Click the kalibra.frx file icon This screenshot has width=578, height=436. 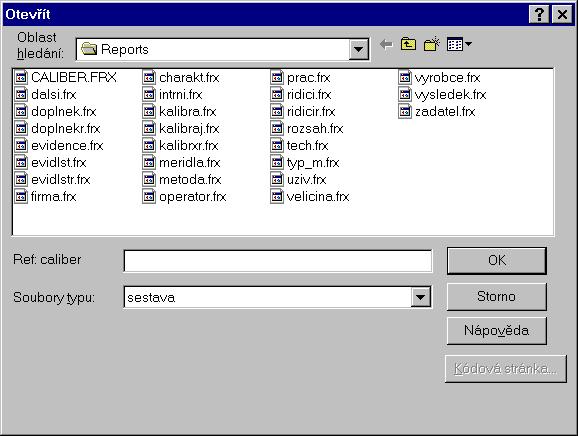(x=149, y=111)
